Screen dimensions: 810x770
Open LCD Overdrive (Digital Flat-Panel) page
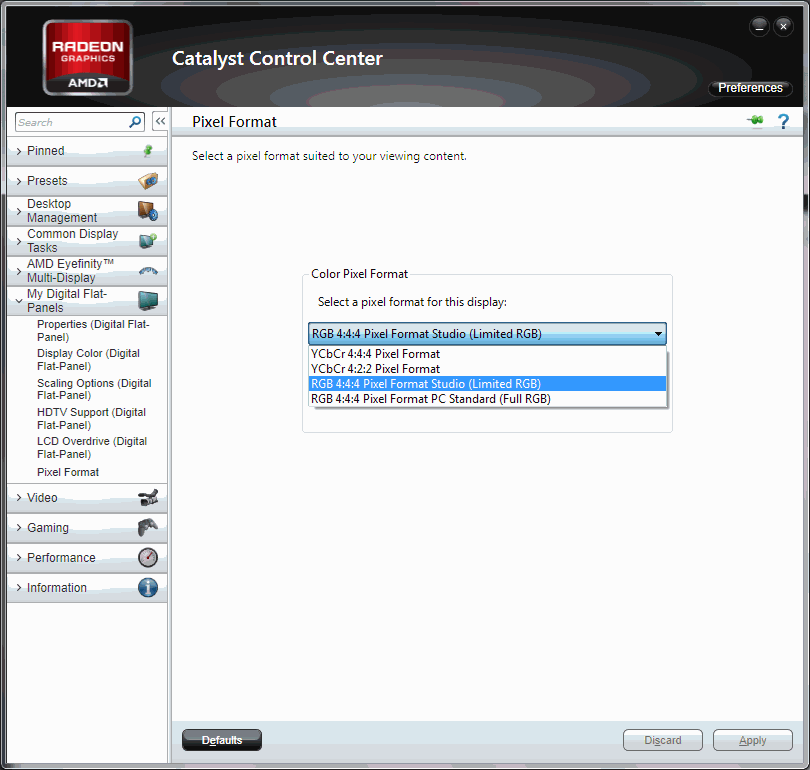pos(92,447)
